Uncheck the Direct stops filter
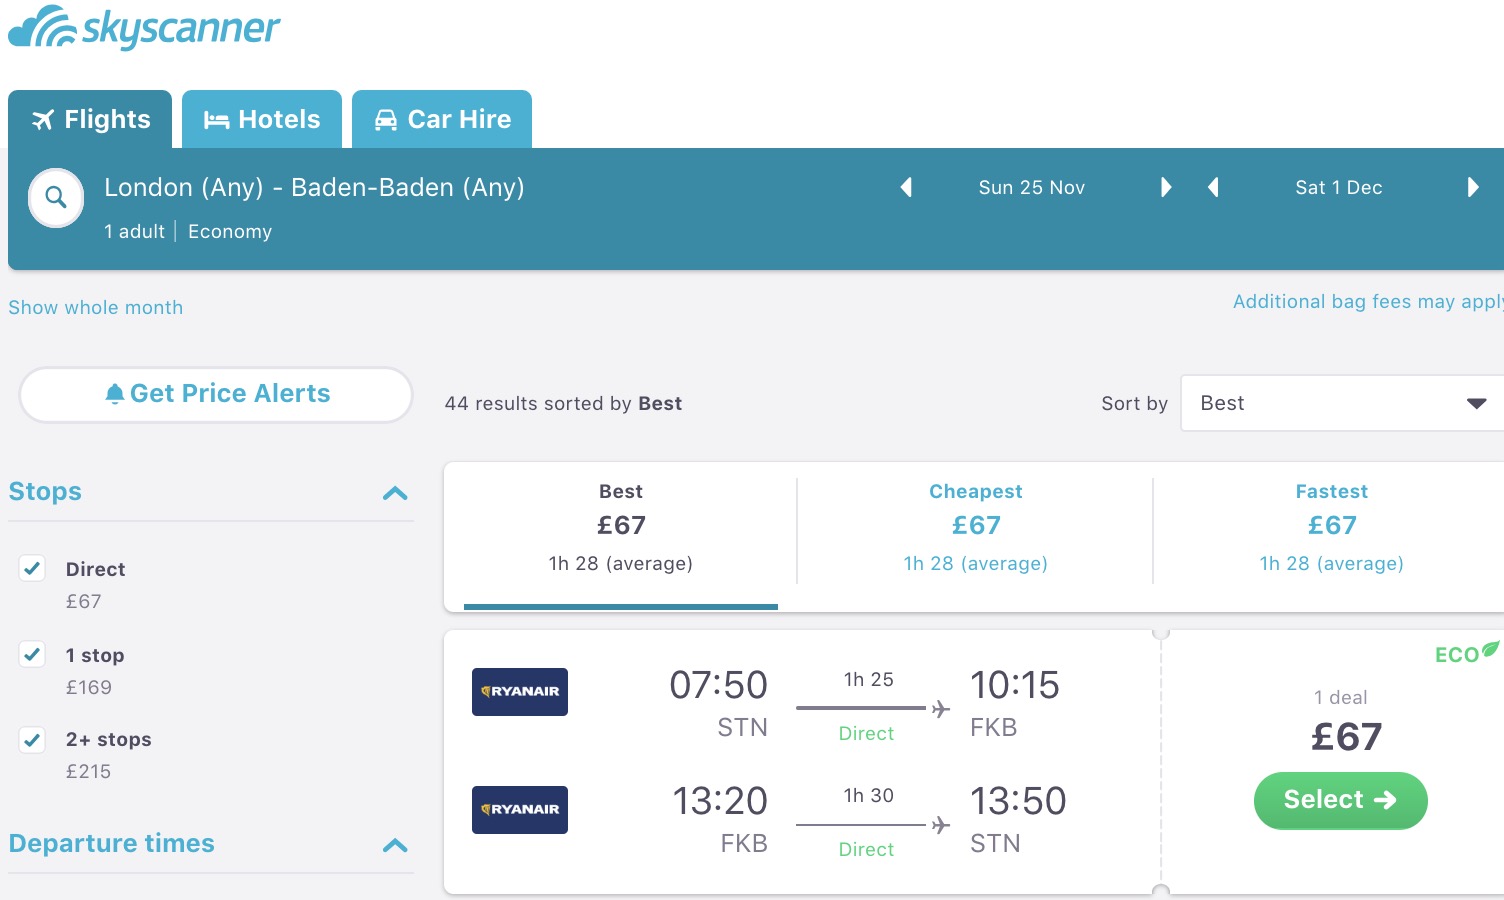This screenshot has width=1504, height=900. (x=31, y=568)
